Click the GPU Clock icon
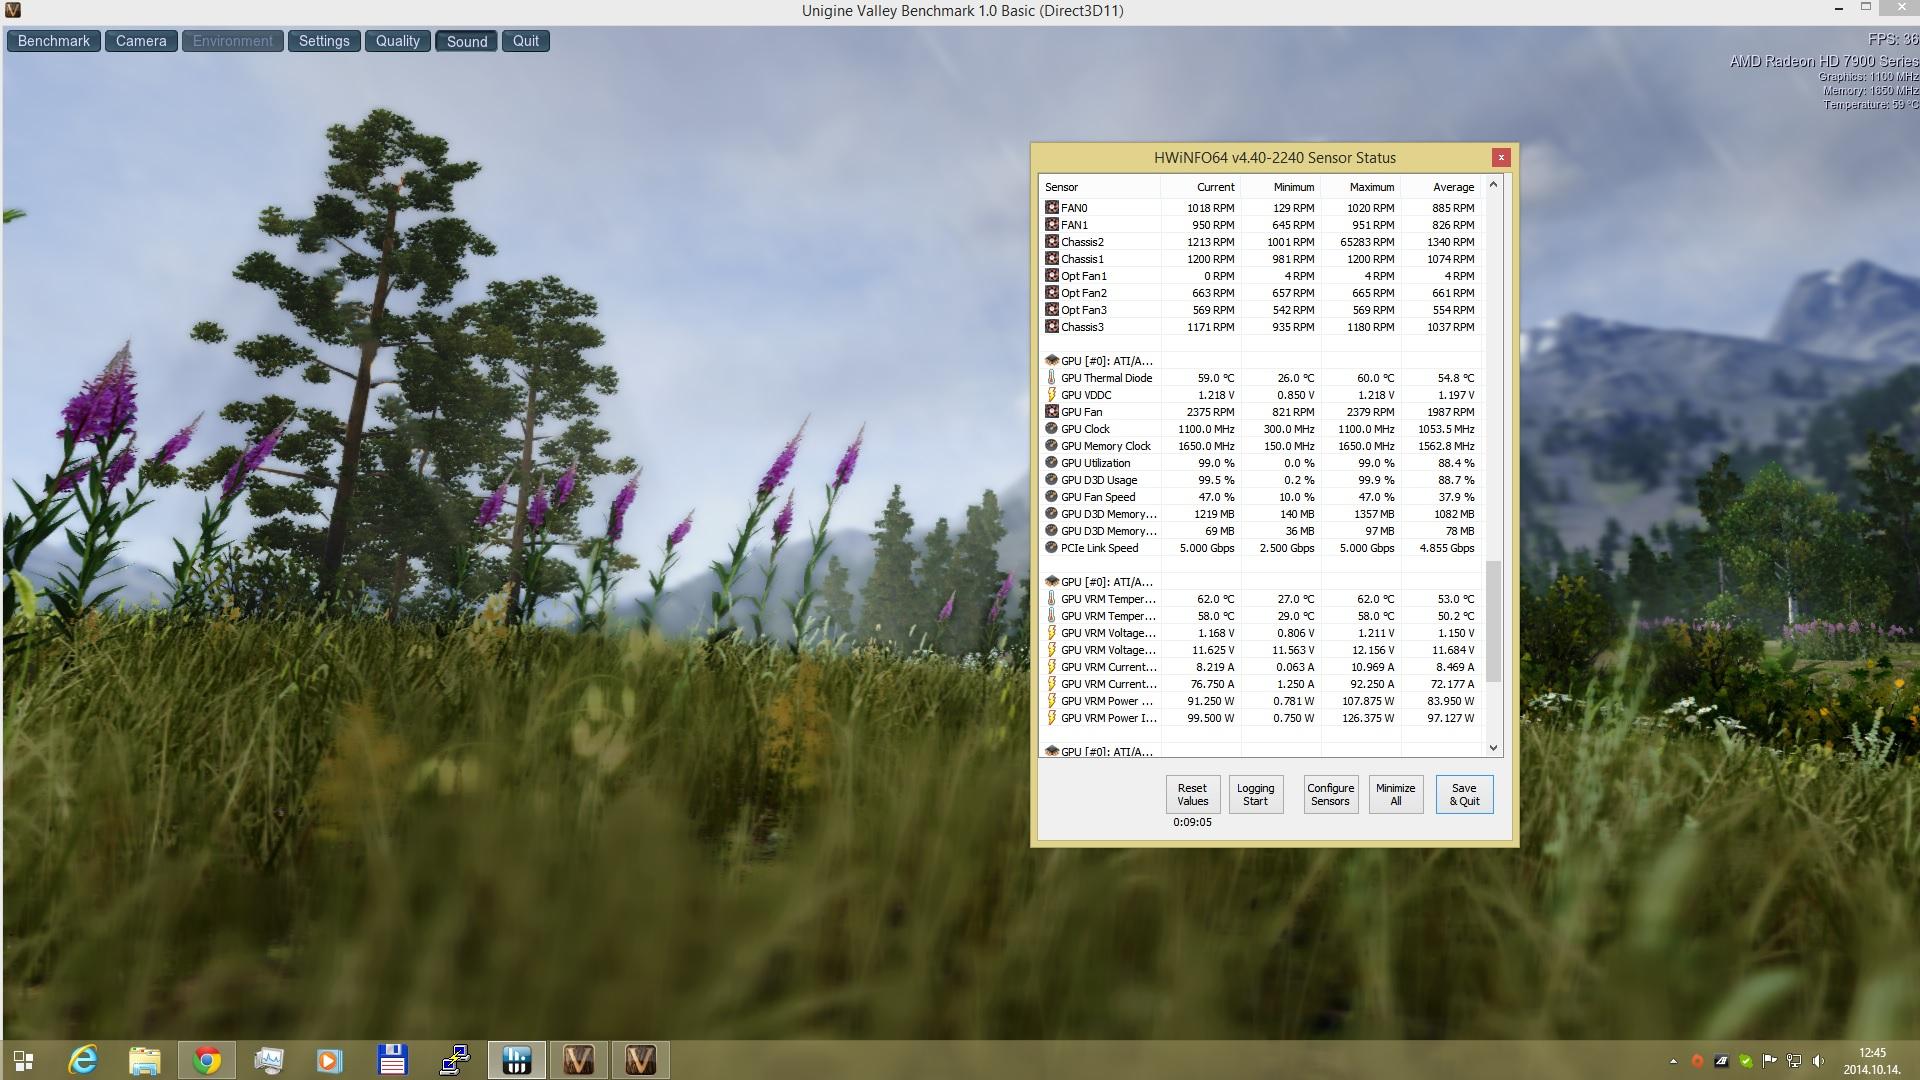 pos(1051,428)
